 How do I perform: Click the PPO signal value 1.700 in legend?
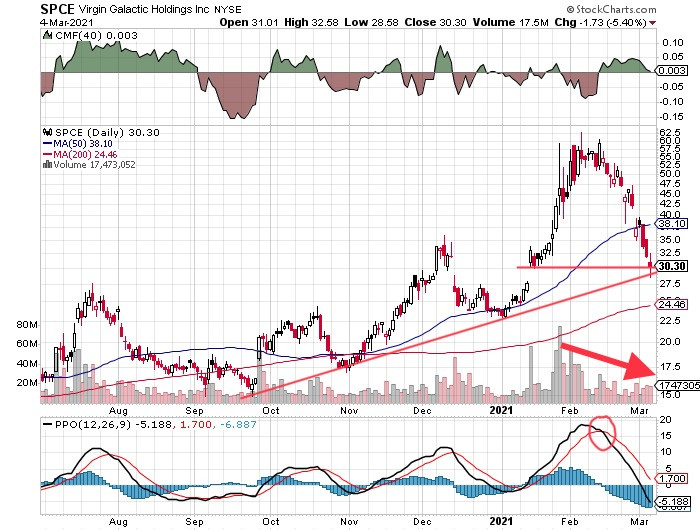196,424
